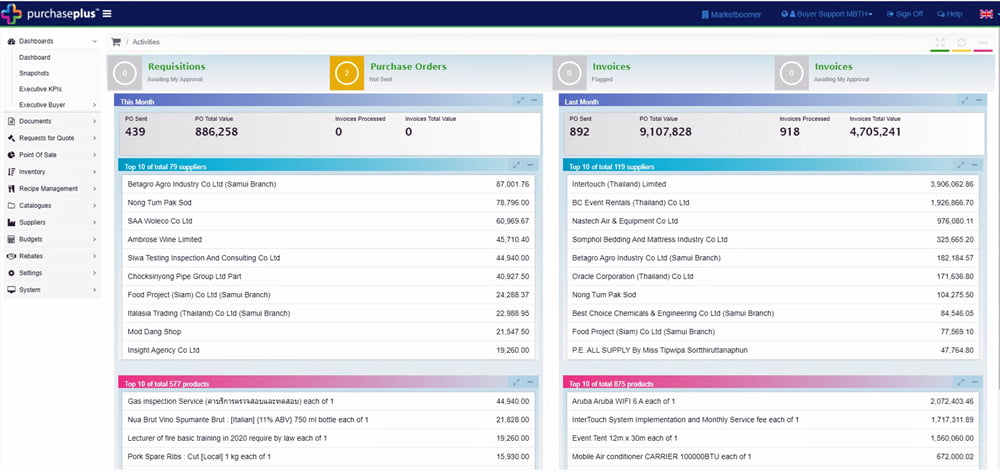Click the Sign Off arrow icon
The width and height of the screenshot is (1000, 473).
point(890,14)
